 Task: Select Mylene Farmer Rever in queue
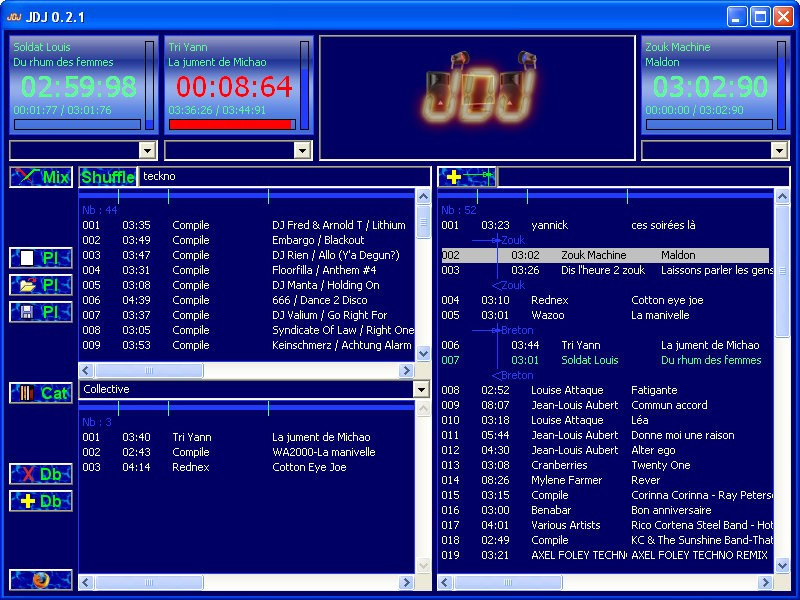tap(606, 480)
